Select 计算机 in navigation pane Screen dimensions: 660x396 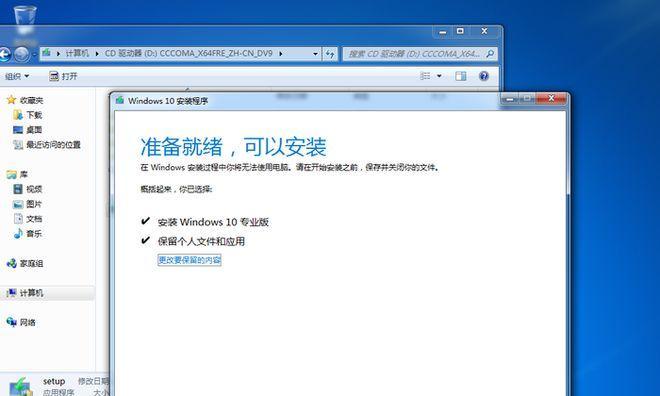tap(32, 293)
